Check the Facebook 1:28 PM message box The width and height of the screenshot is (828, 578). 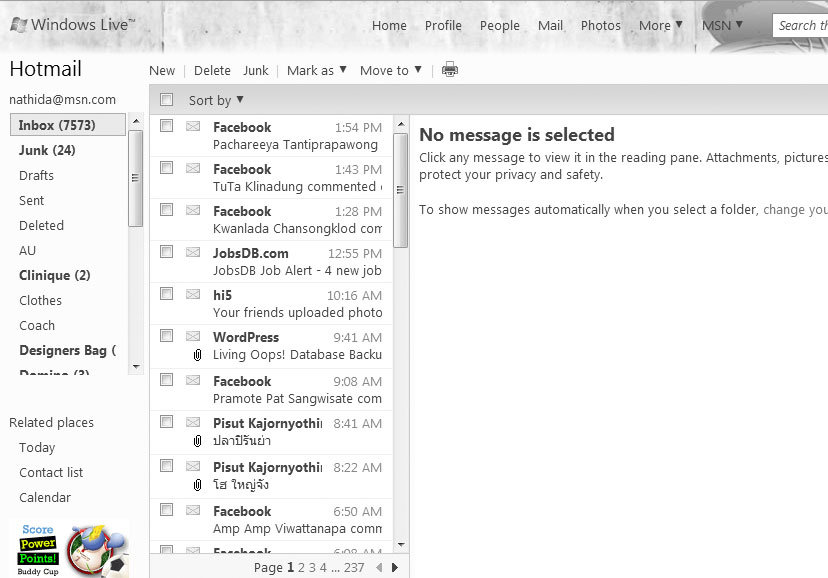tap(166, 210)
